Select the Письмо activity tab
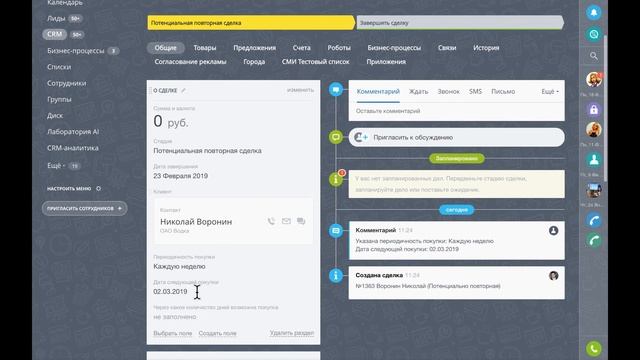 [503, 91]
